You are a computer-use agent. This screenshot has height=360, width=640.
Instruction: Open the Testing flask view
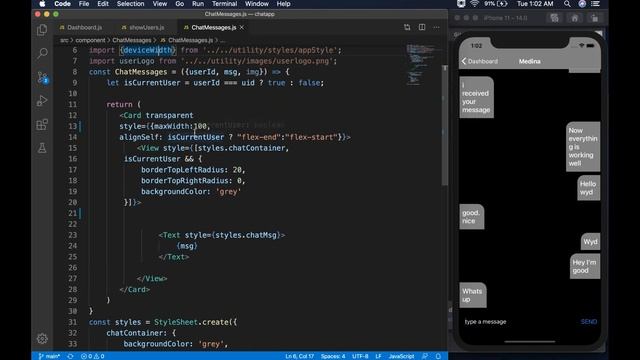pyautogui.click(x=42, y=148)
